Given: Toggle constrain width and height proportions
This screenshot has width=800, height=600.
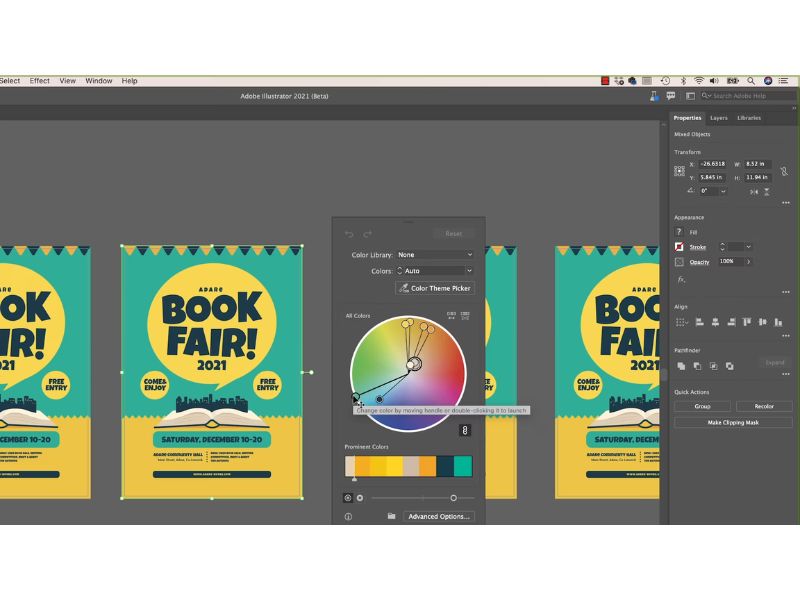Looking at the screenshot, I should click(x=784, y=171).
